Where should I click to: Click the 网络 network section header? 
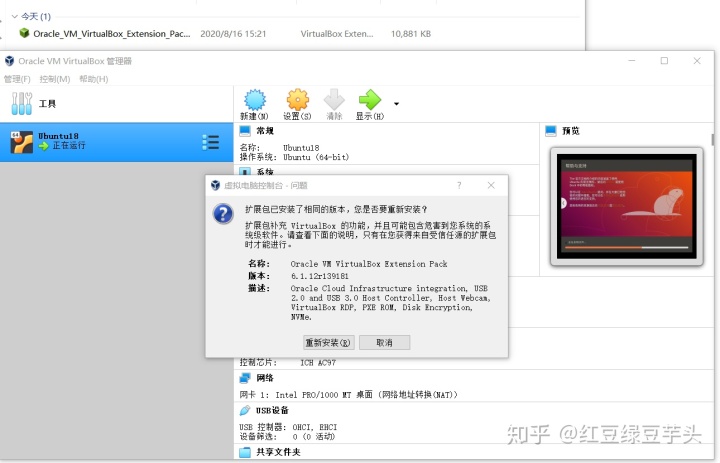(x=265, y=378)
